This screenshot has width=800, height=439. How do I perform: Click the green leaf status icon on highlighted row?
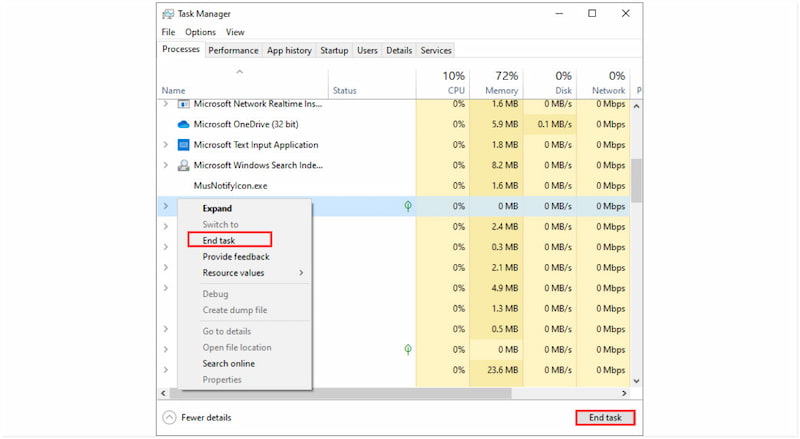click(408, 206)
